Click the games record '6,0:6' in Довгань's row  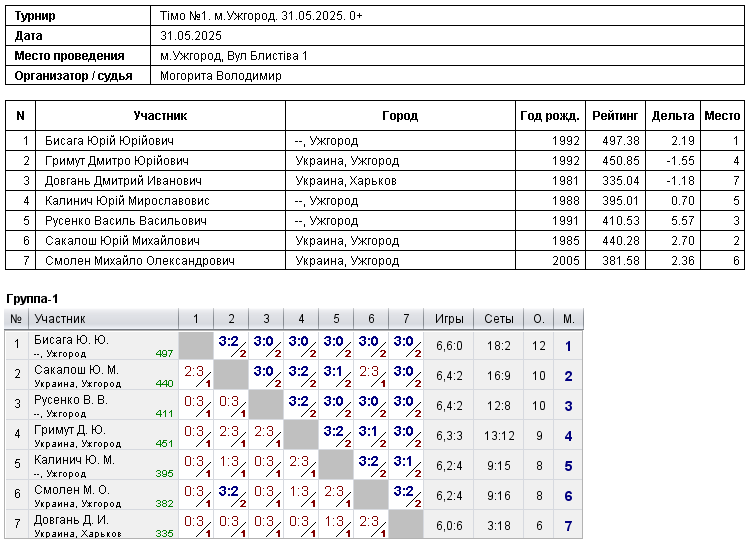pyautogui.click(x=449, y=526)
